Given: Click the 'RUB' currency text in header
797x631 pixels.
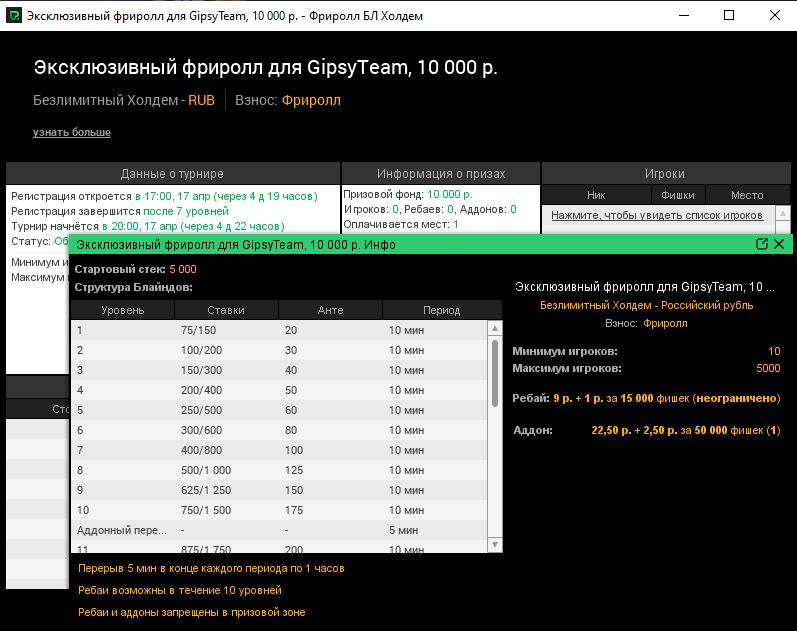Looking at the screenshot, I should point(201,100).
